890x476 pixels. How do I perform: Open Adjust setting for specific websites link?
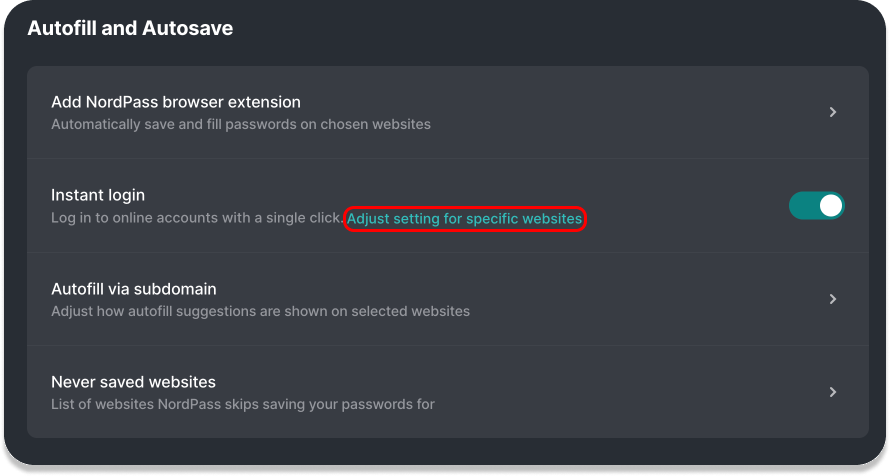click(464, 218)
